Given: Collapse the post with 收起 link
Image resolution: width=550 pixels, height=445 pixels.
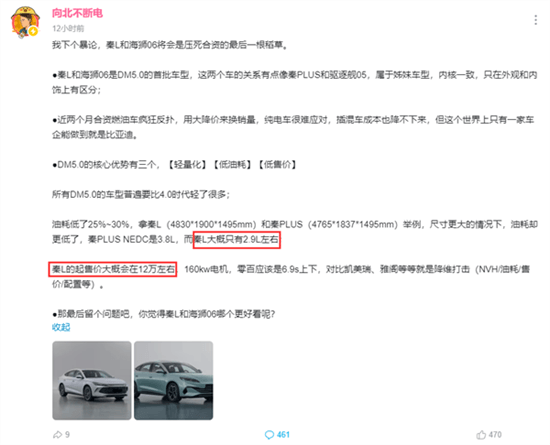Looking at the screenshot, I should tap(61, 327).
